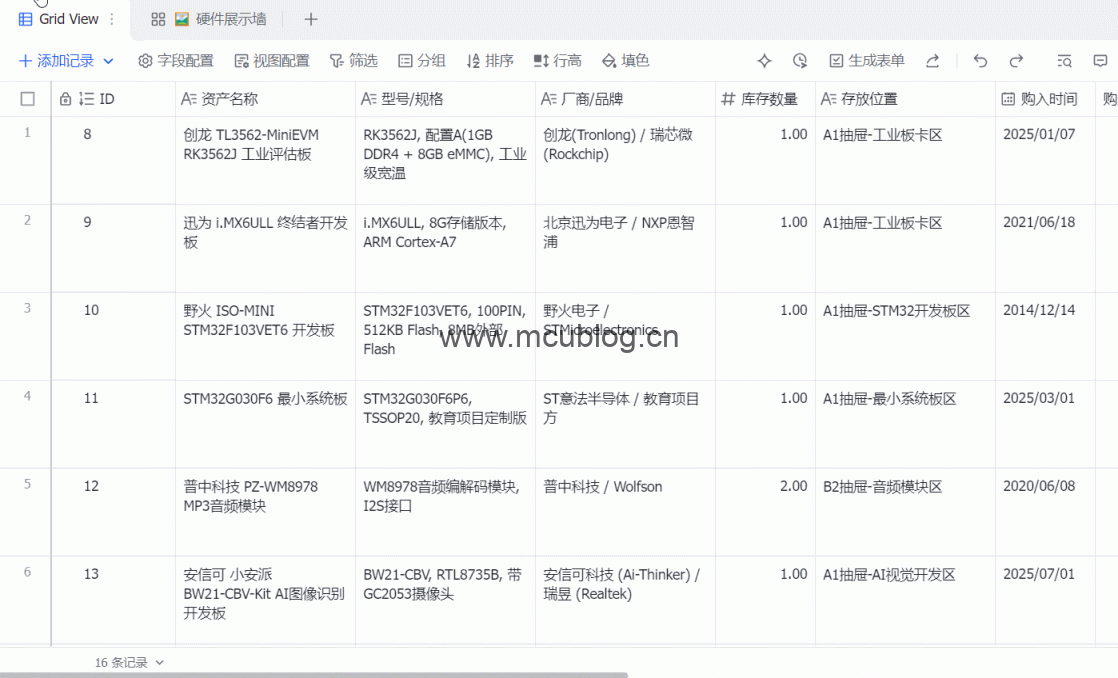Click the AI sparkle icon in toolbar
The width and height of the screenshot is (1118, 678).
click(x=765, y=61)
